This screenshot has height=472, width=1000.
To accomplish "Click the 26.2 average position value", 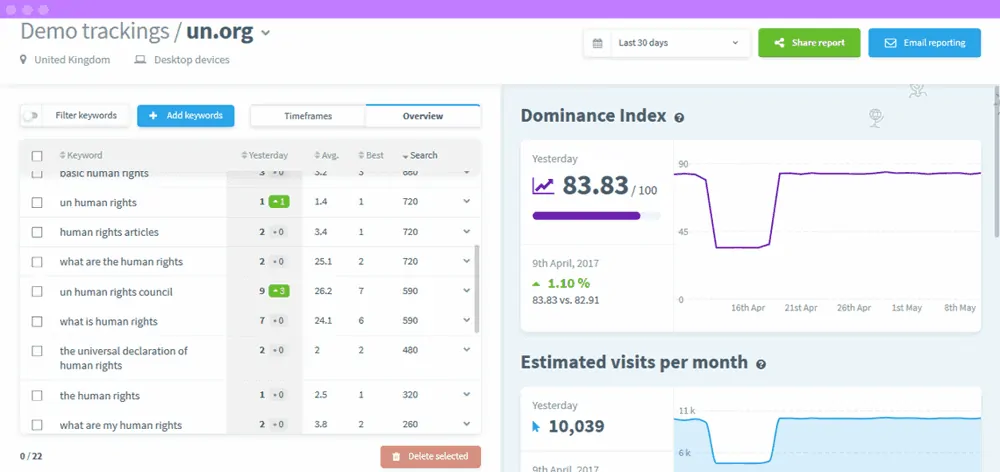I will (x=323, y=291).
